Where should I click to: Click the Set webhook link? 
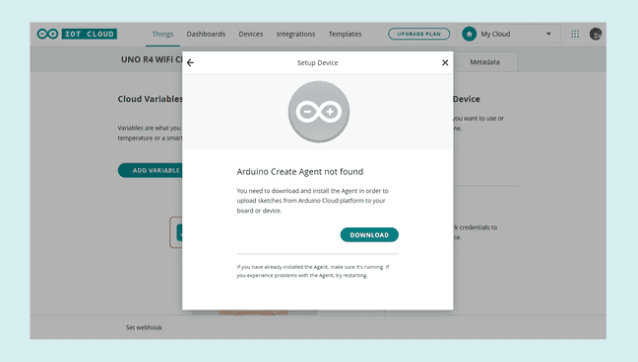pos(144,327)
